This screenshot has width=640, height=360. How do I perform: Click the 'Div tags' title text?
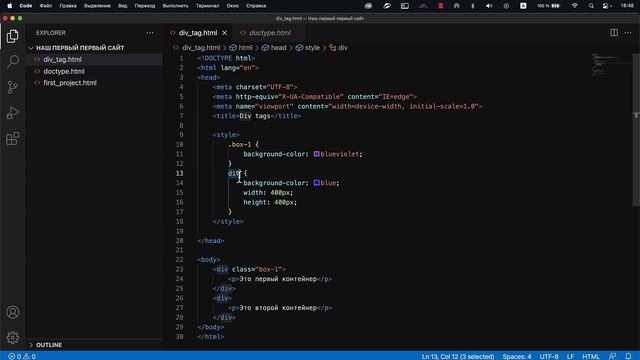pos(255,116)
